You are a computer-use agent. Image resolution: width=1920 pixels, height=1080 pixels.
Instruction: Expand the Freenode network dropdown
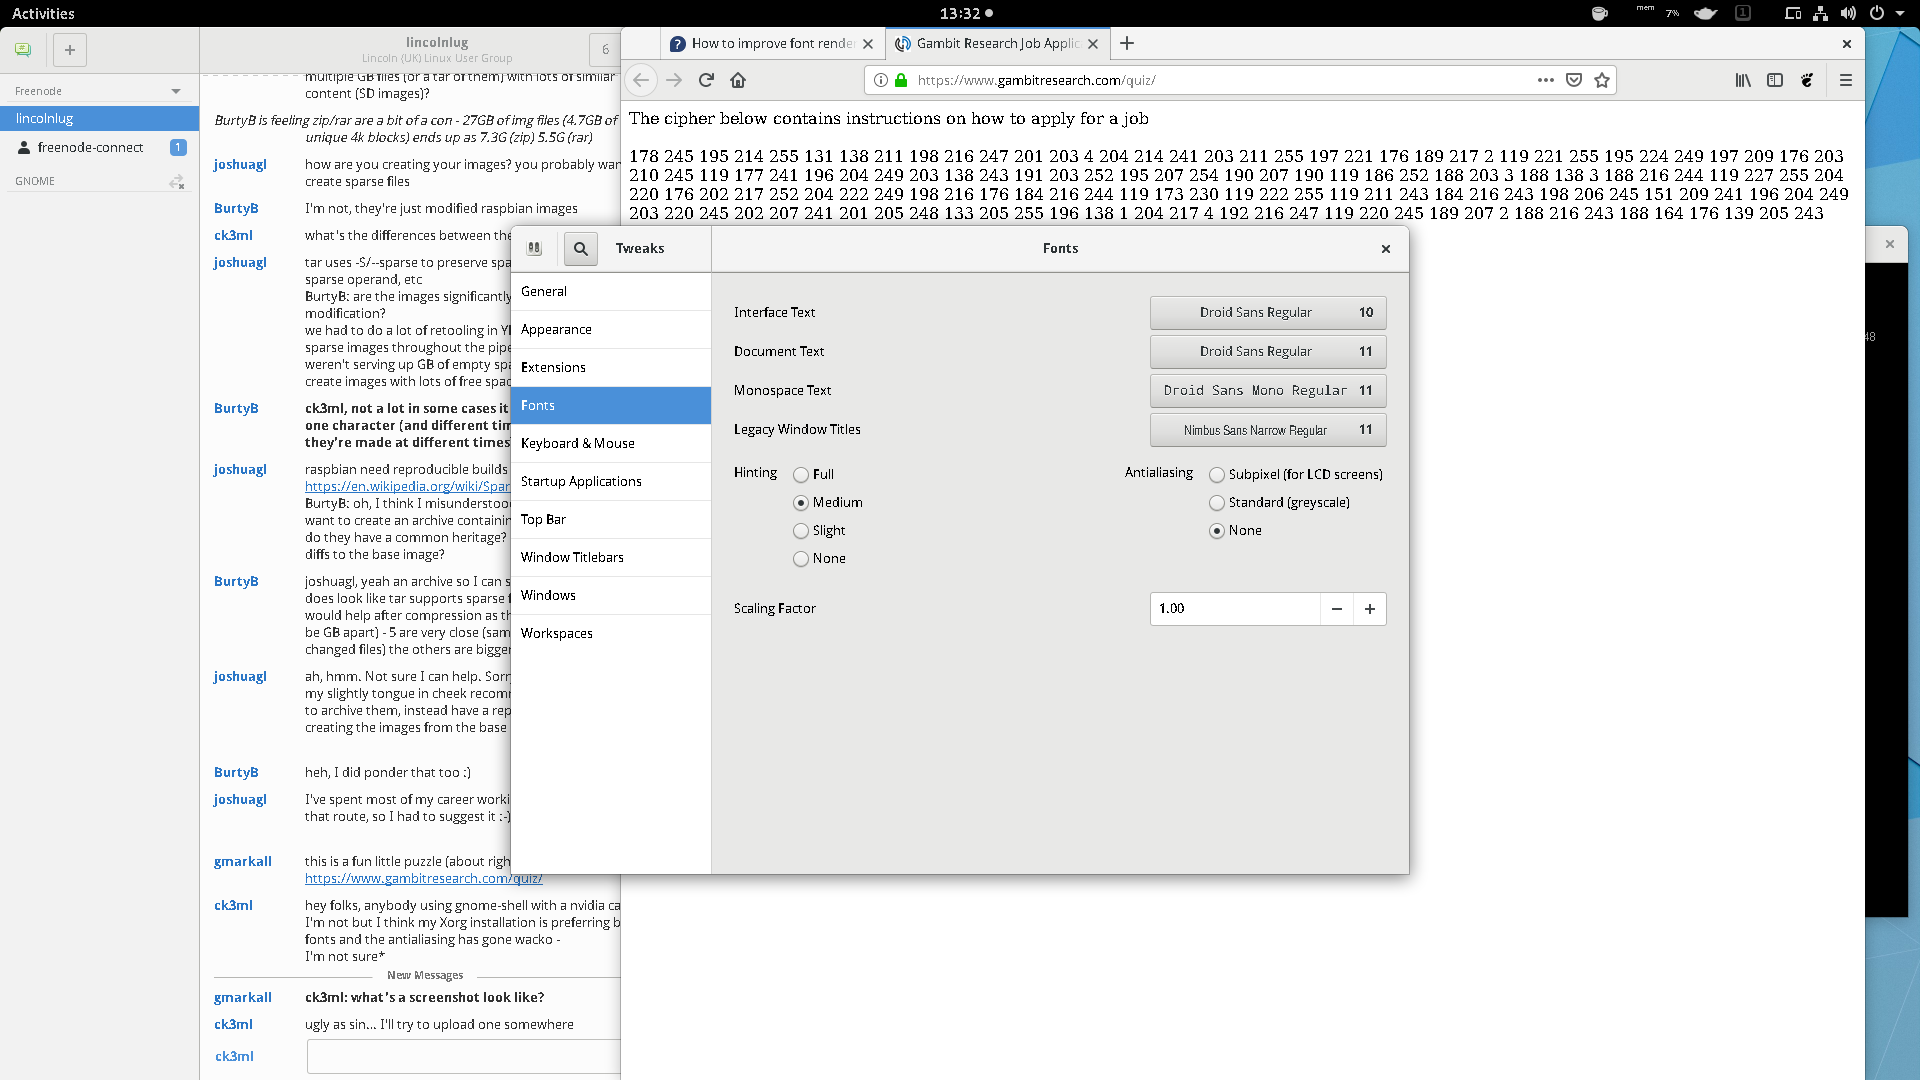click(x=176, y=91)
